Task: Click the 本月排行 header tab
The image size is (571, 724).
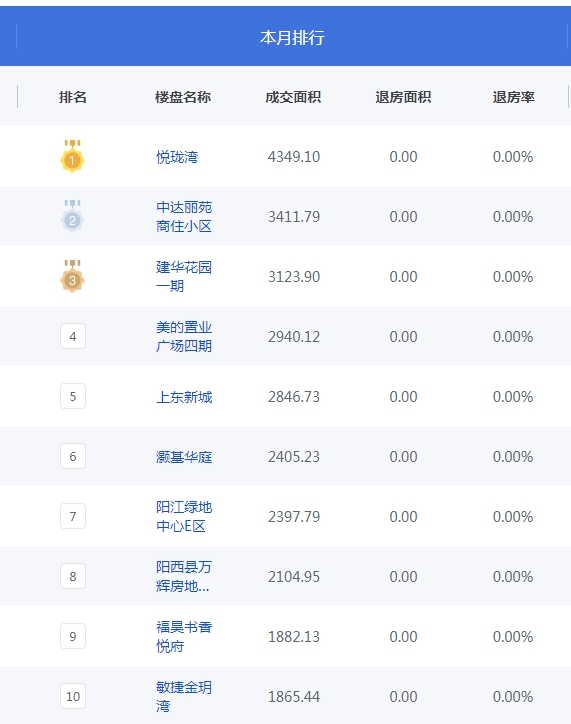Action: pos(292,37)
